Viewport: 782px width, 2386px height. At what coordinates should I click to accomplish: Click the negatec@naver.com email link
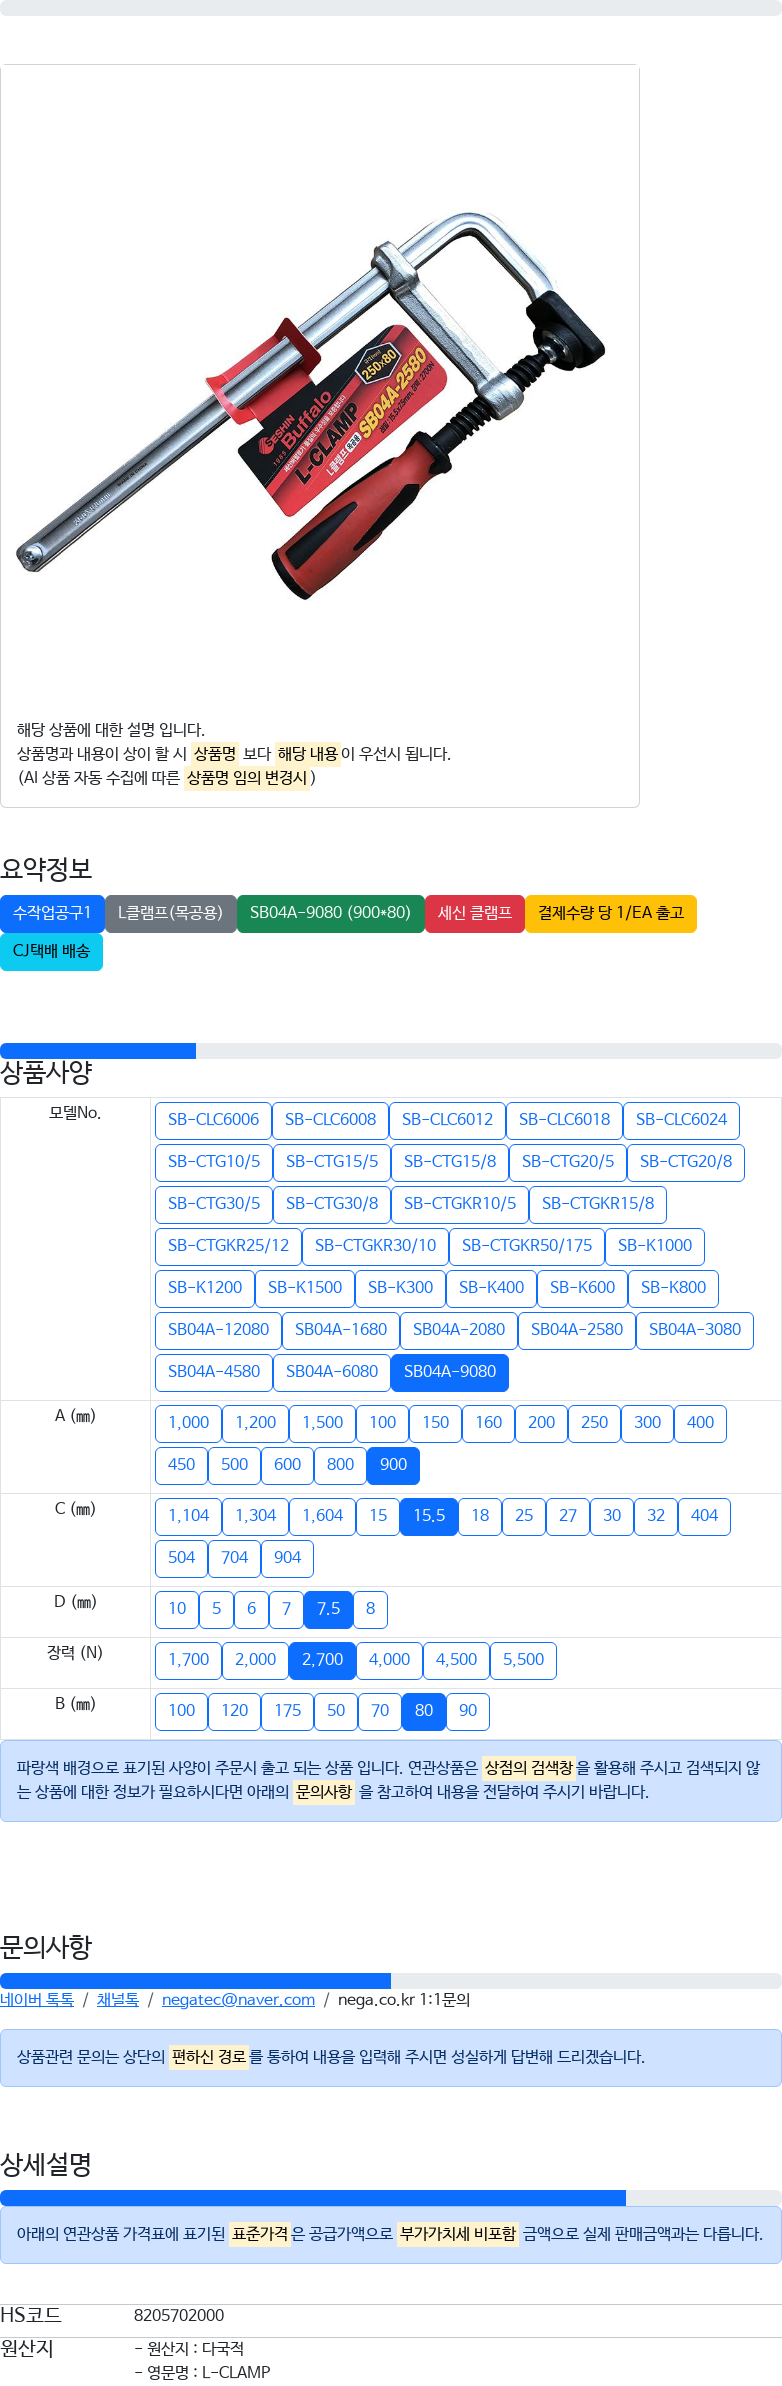point(238,1999)
